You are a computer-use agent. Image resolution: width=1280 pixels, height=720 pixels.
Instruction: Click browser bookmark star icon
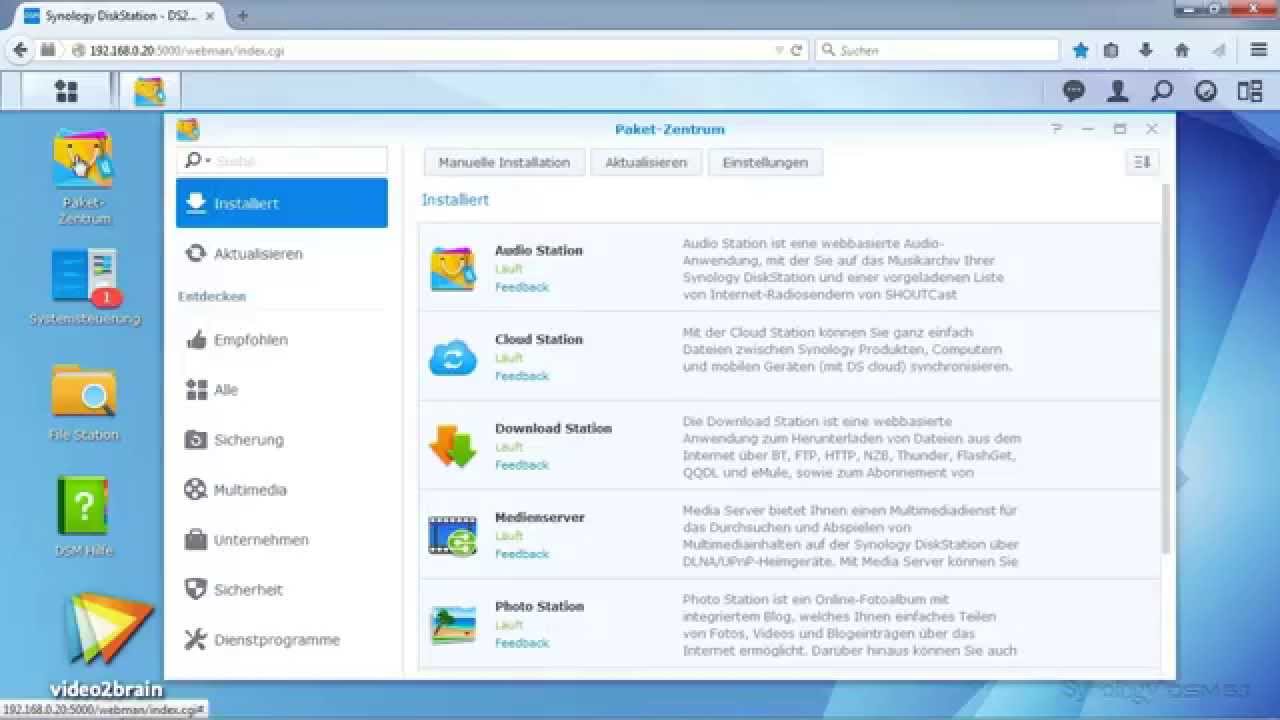pos(1081,50)
